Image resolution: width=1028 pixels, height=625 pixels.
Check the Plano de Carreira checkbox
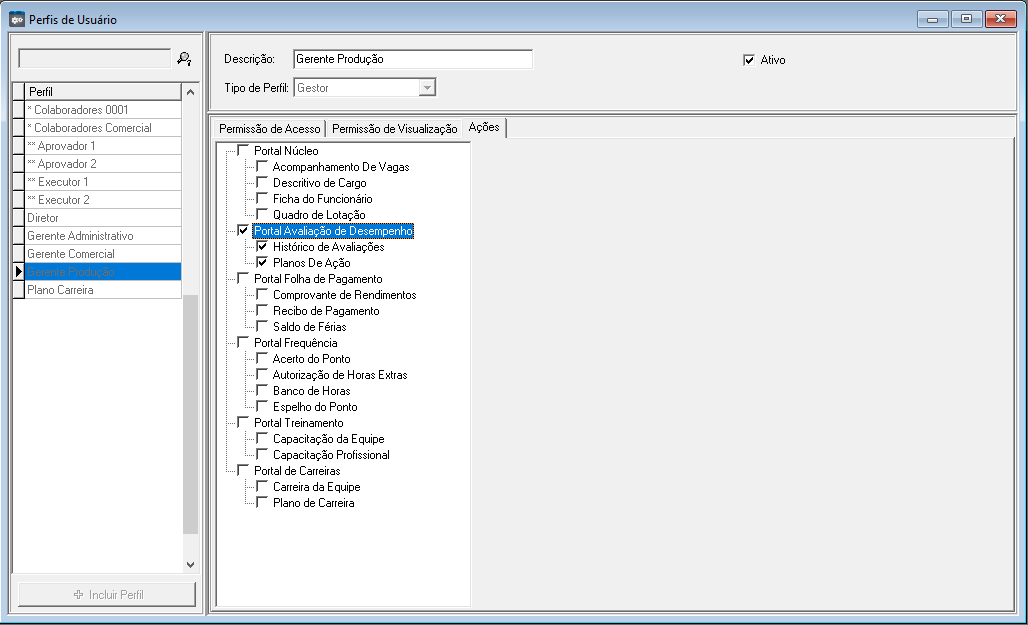(x=262, y=503)
